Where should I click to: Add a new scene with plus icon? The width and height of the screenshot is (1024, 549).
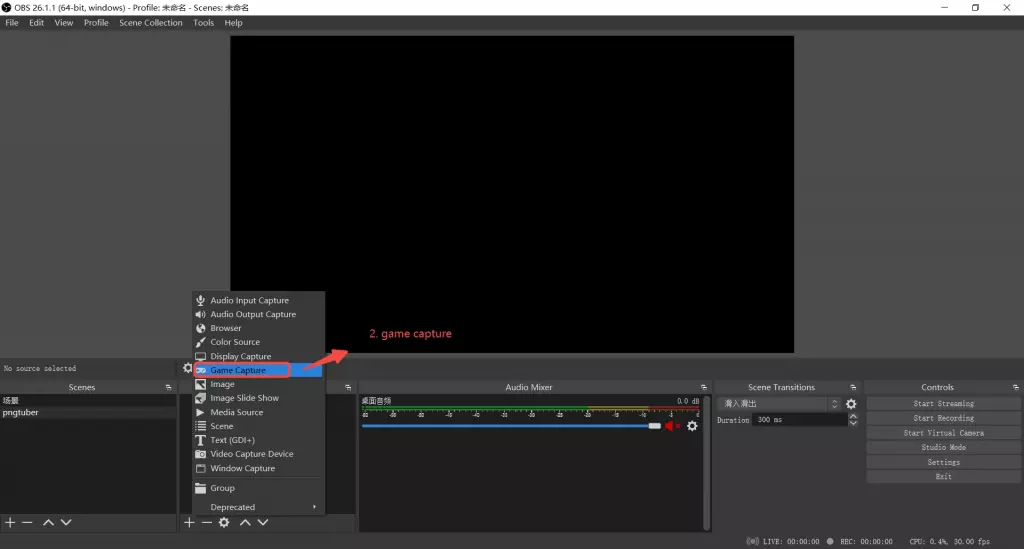pos(10,523)
